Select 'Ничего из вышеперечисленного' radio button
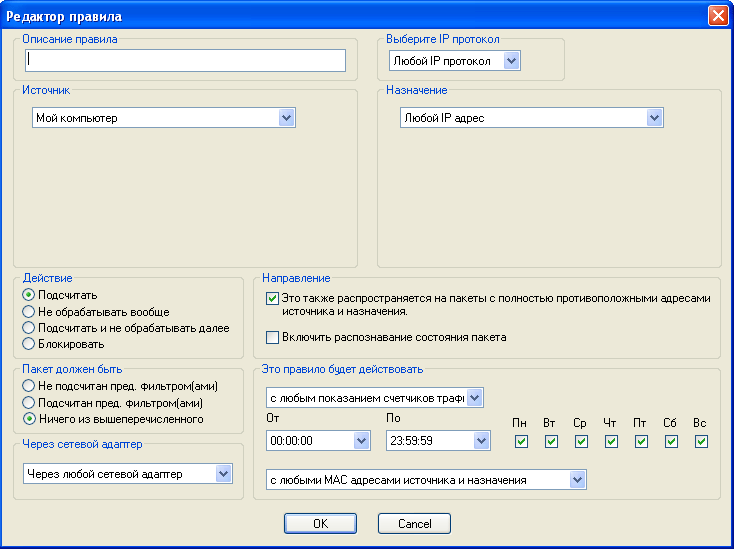The width and height of the screenshot is (734, 549). pyautogui.click(x=29, y=419)
